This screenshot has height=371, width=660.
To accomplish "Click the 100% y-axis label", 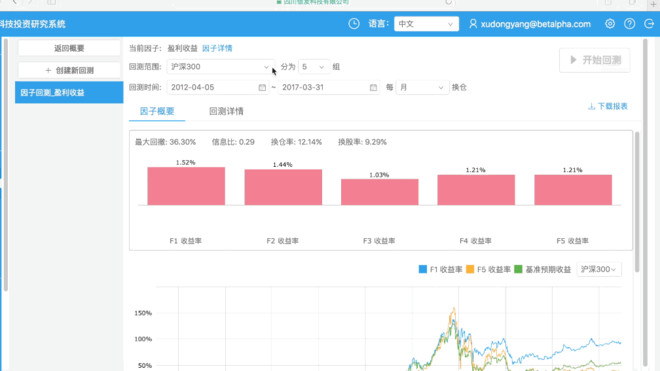I will click(143, 339).
